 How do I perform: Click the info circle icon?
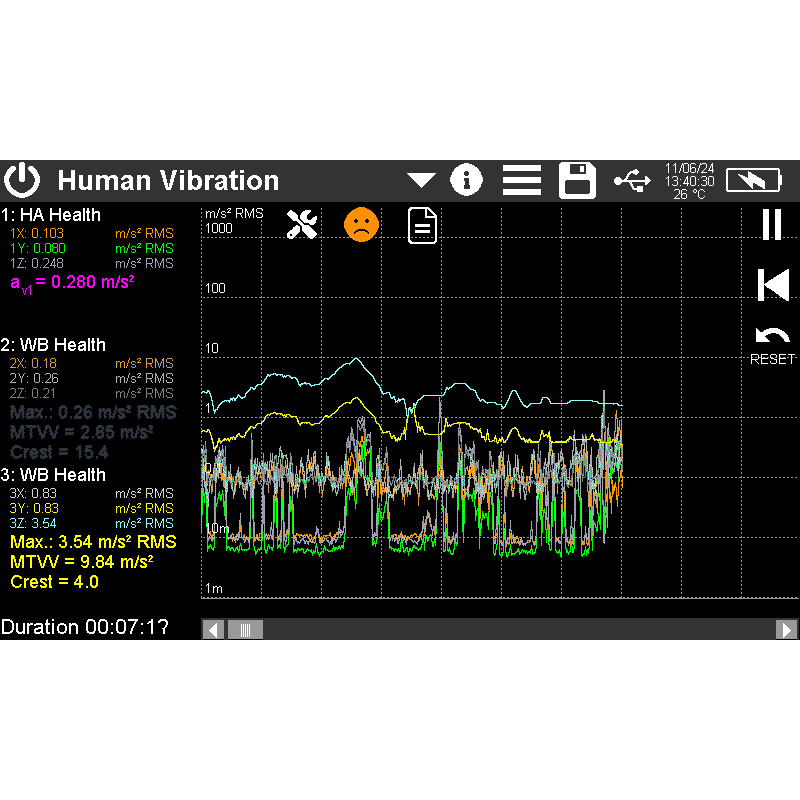466,180
